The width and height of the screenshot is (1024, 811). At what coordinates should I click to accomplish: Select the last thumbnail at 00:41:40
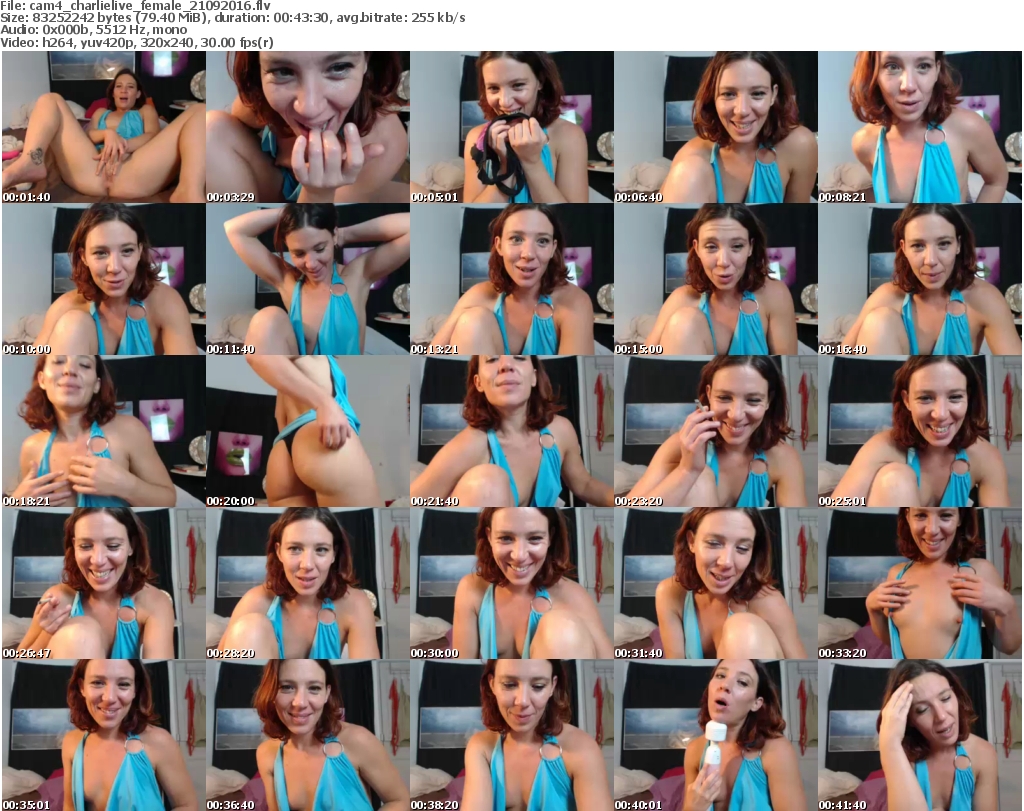(x=919, y=735)
